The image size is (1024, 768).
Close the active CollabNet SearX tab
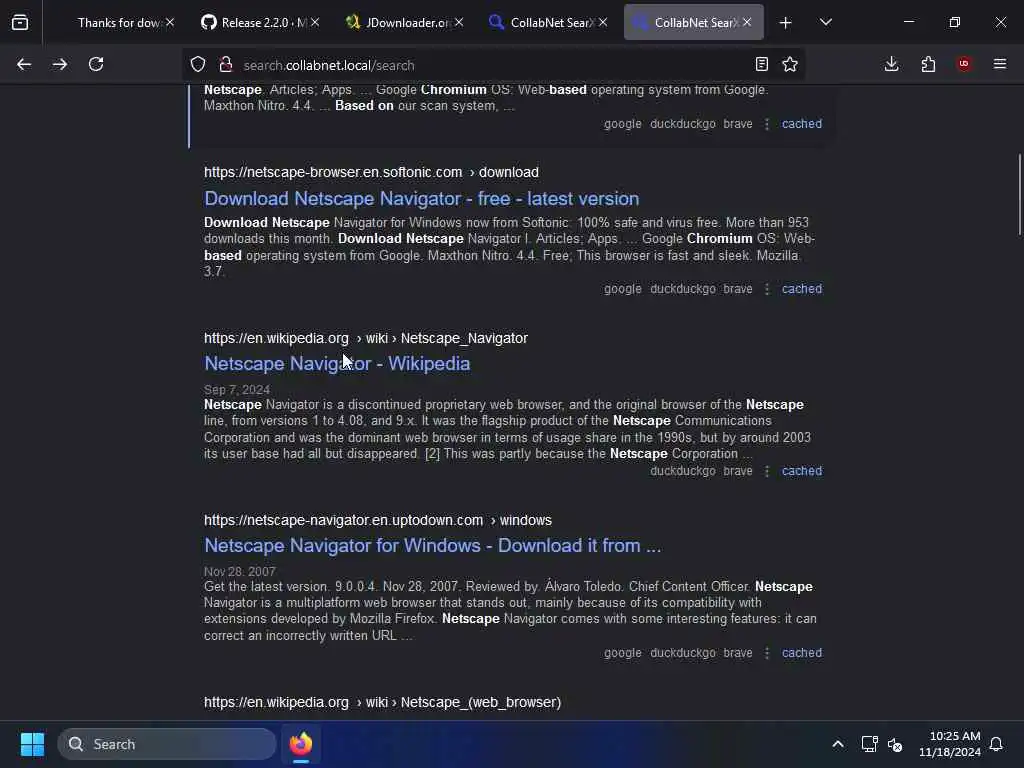point(747,23)
